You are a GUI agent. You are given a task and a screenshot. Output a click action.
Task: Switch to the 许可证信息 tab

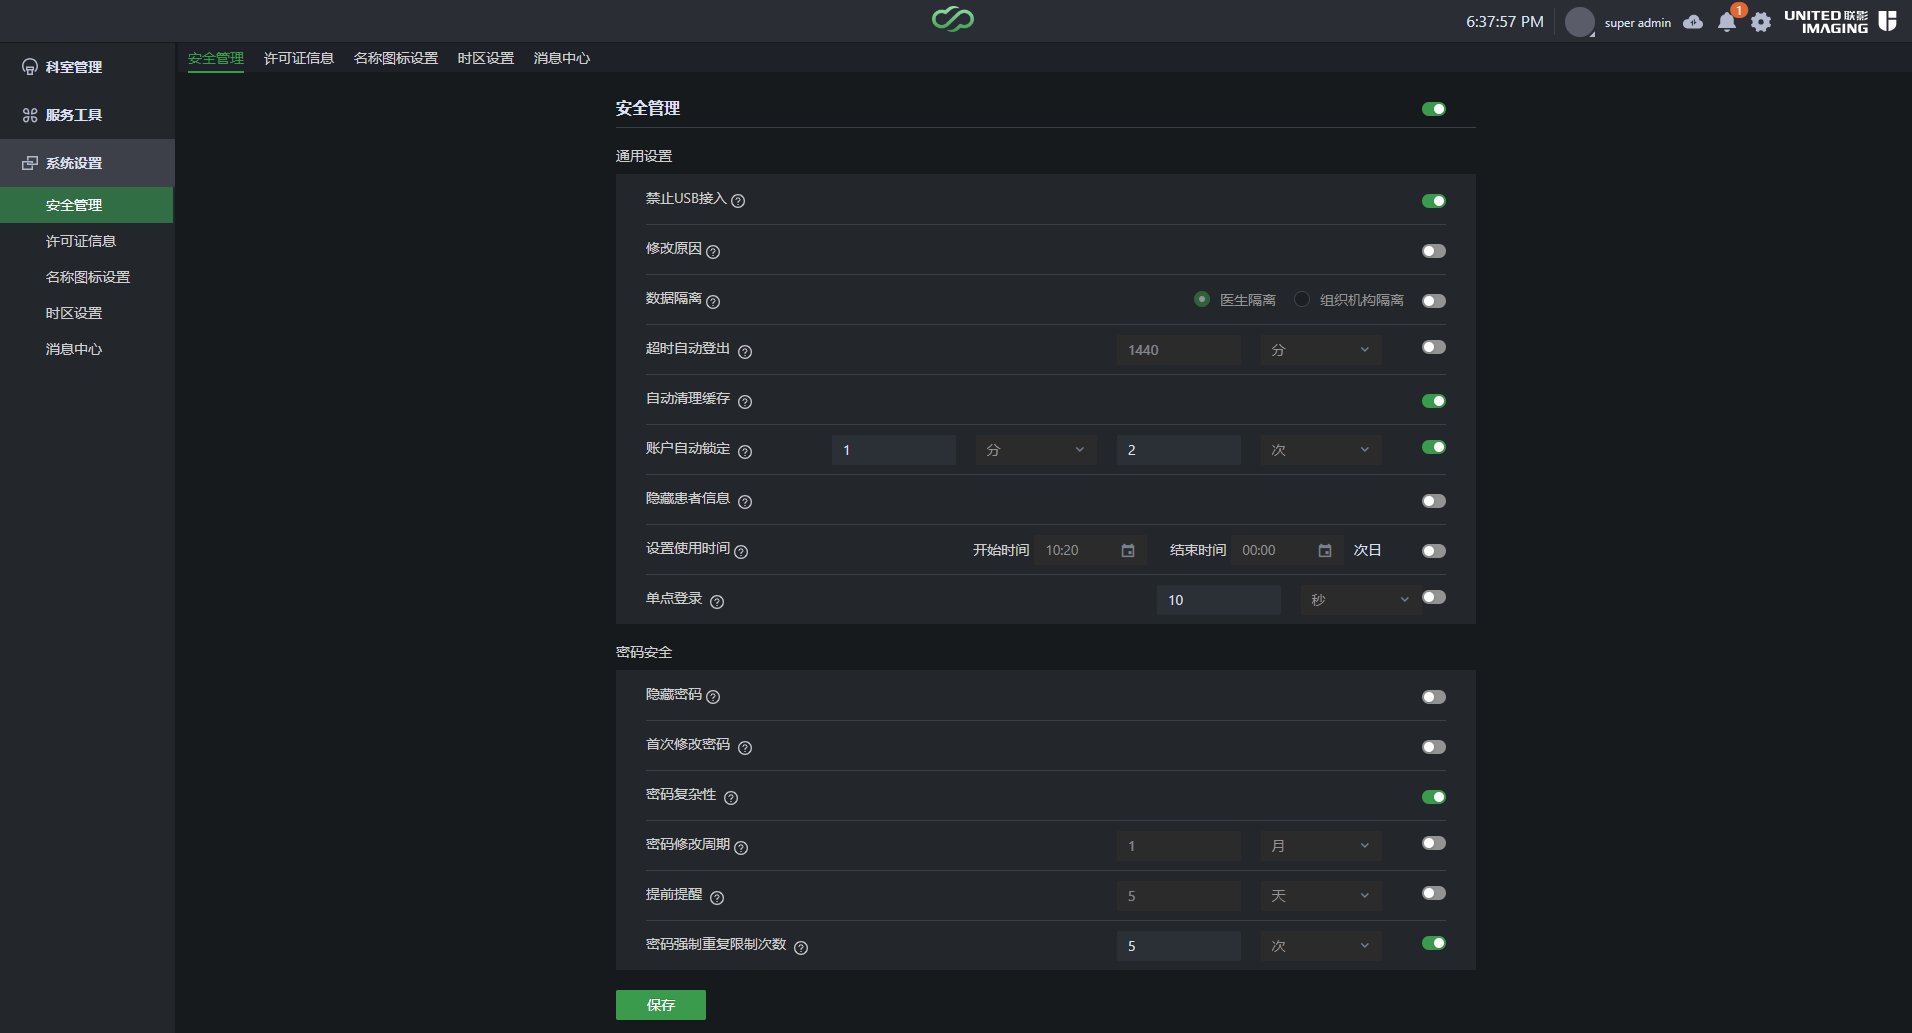298,58
